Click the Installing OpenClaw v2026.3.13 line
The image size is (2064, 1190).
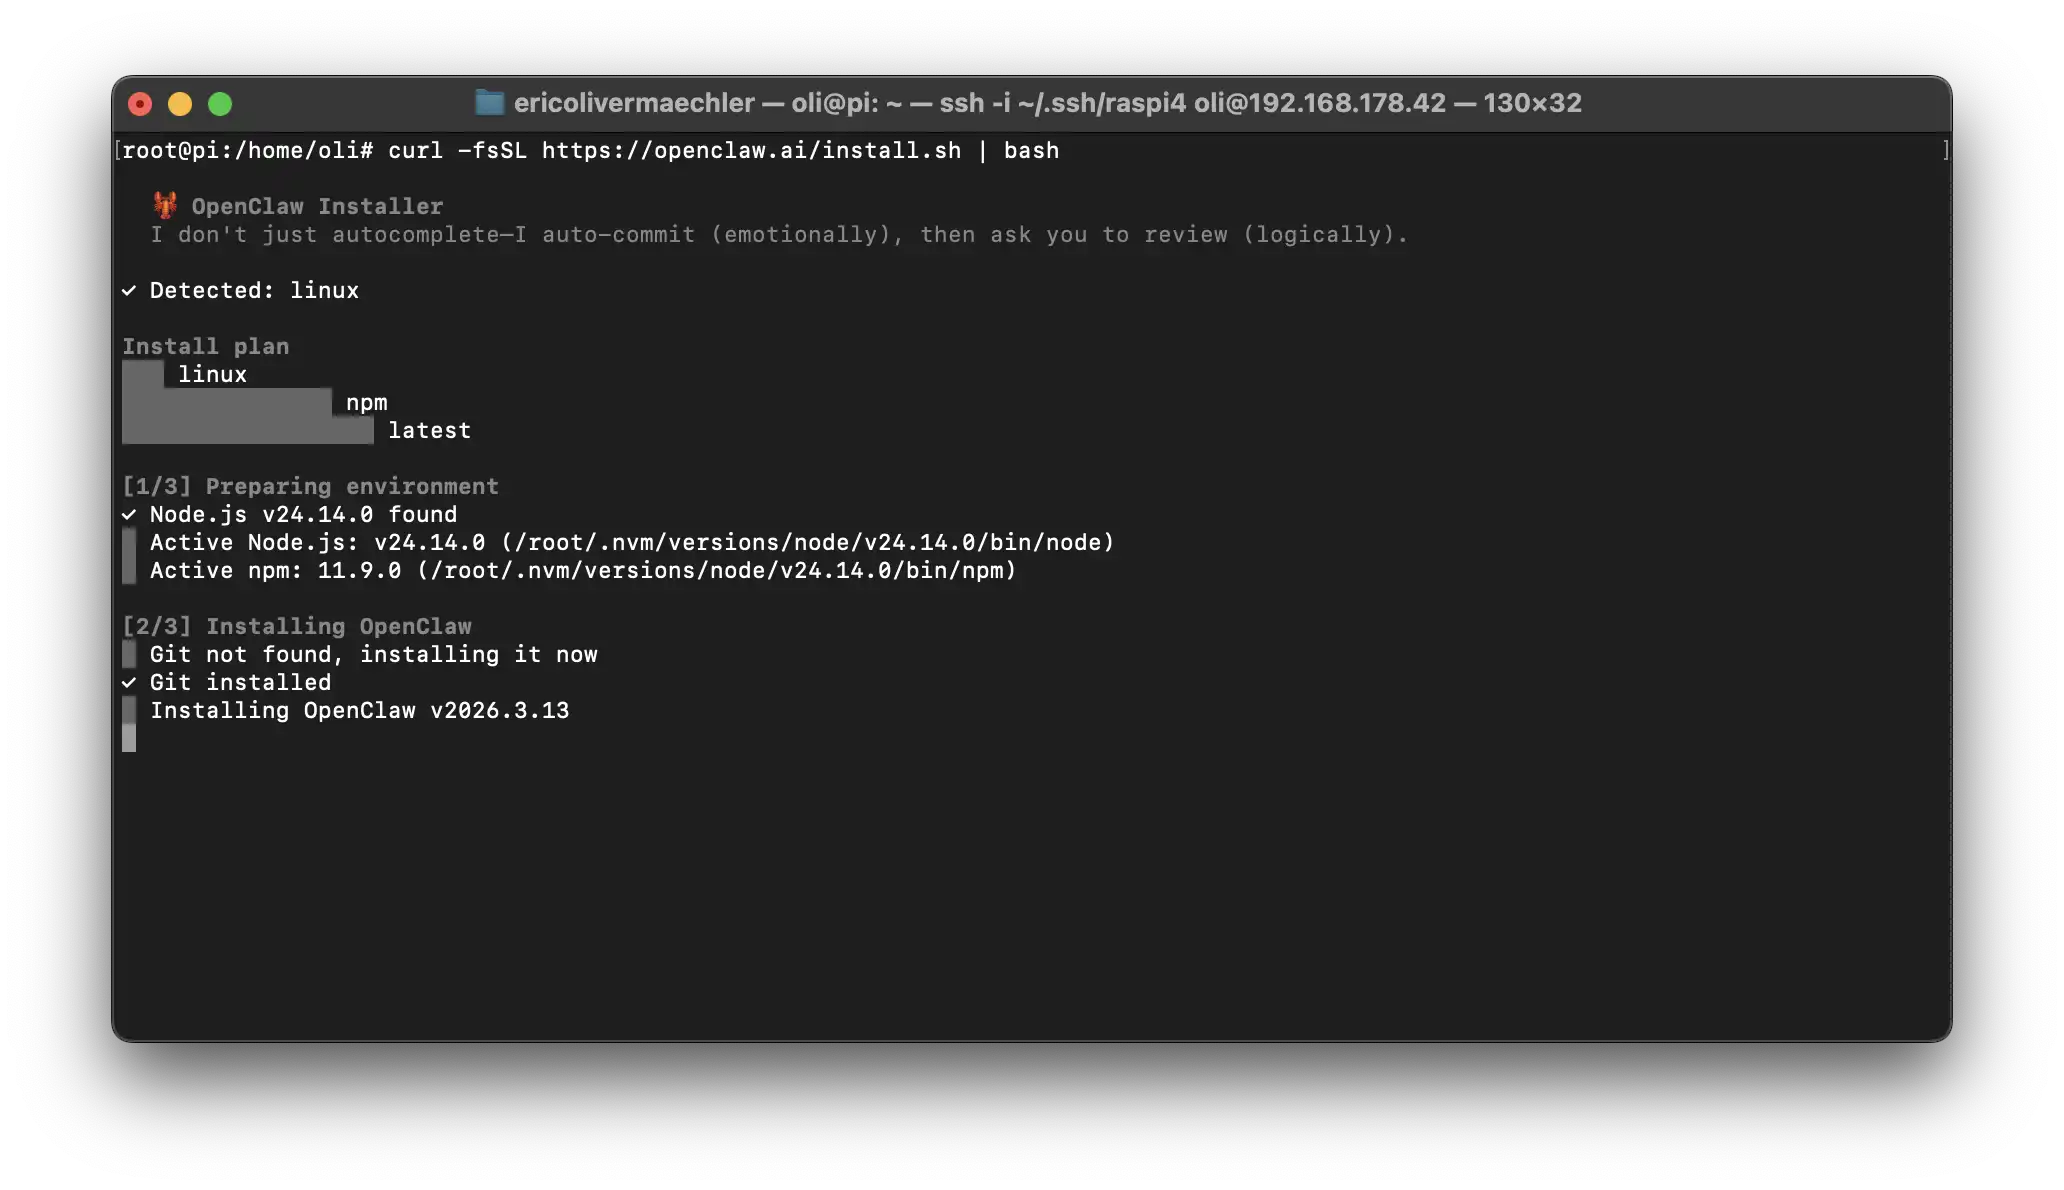tap(359, 711)
